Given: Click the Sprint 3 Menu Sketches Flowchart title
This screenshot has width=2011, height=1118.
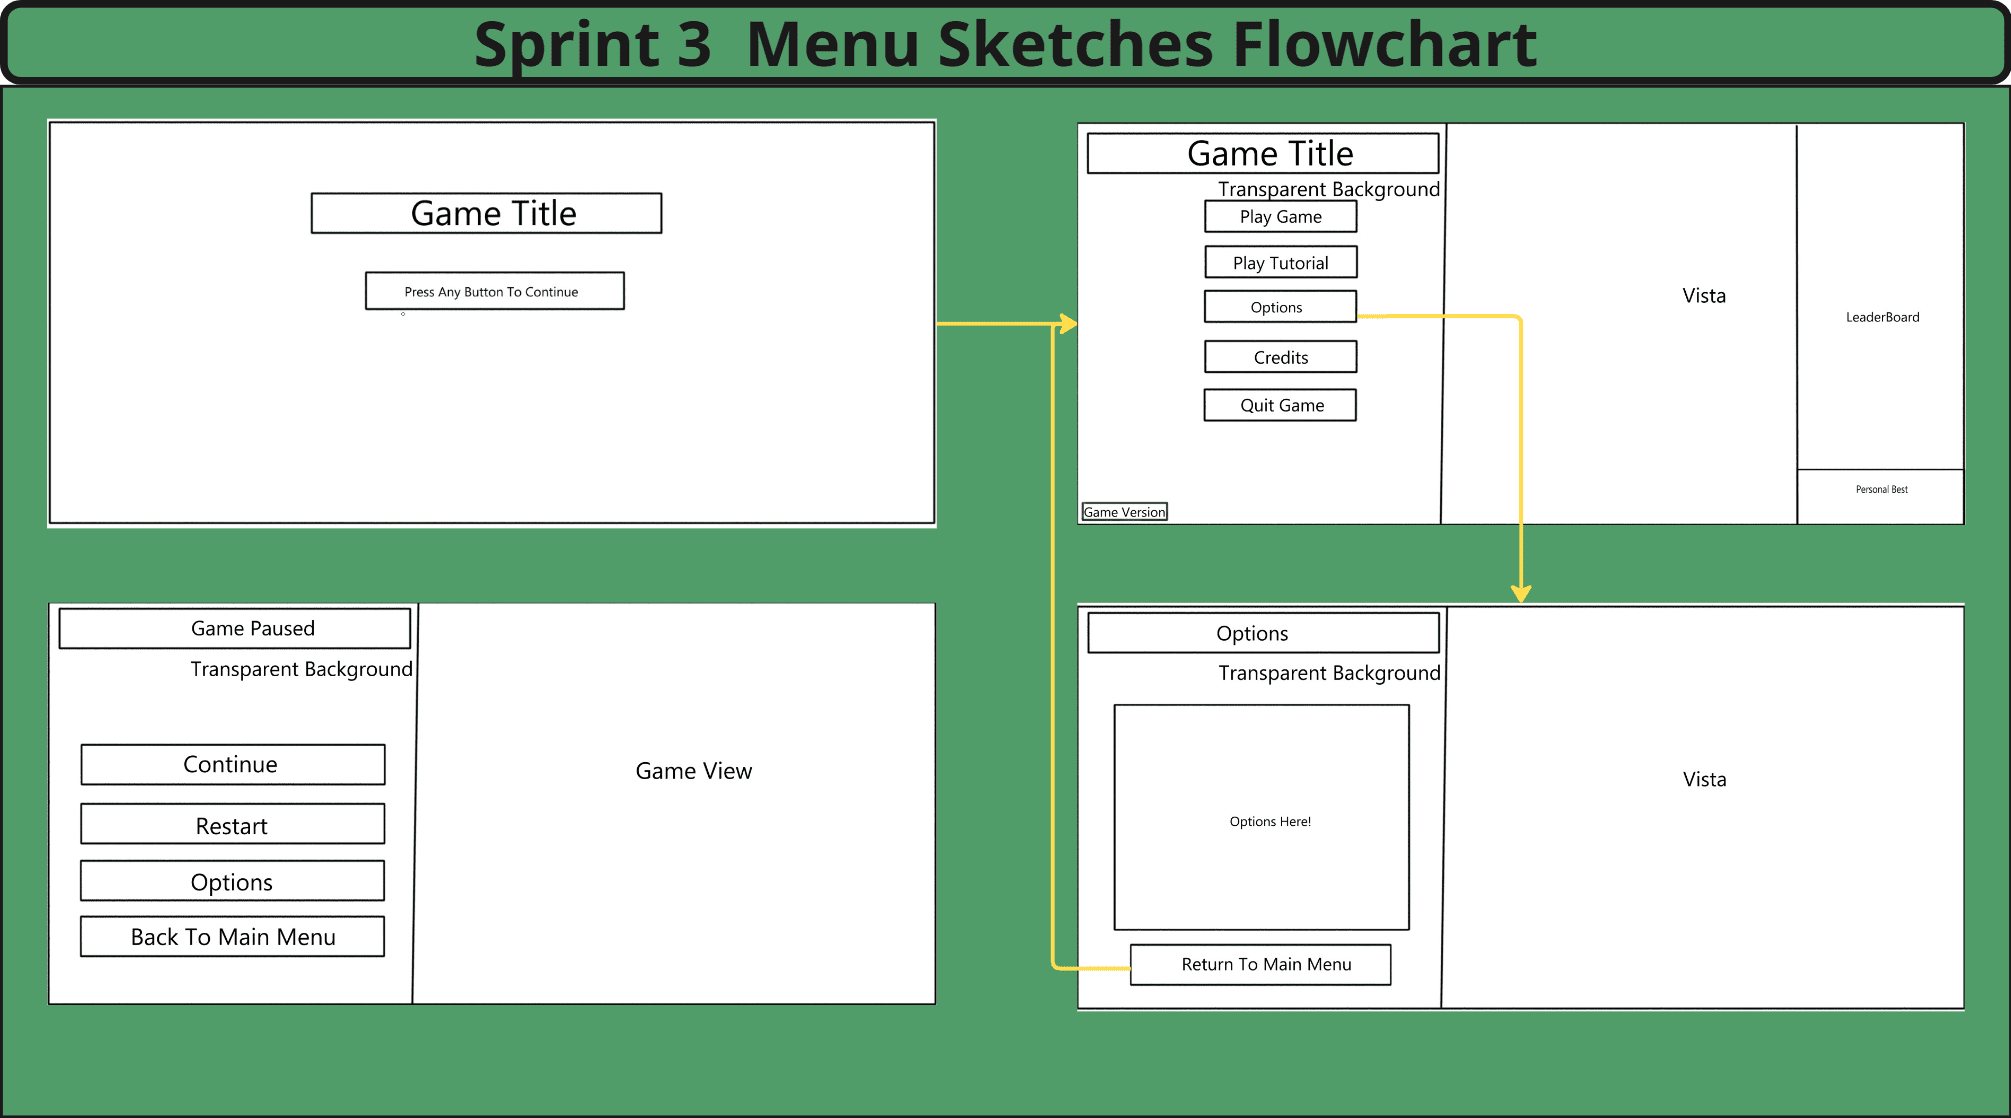Looking at the screenshot, I should click(x=1005, y=43).
